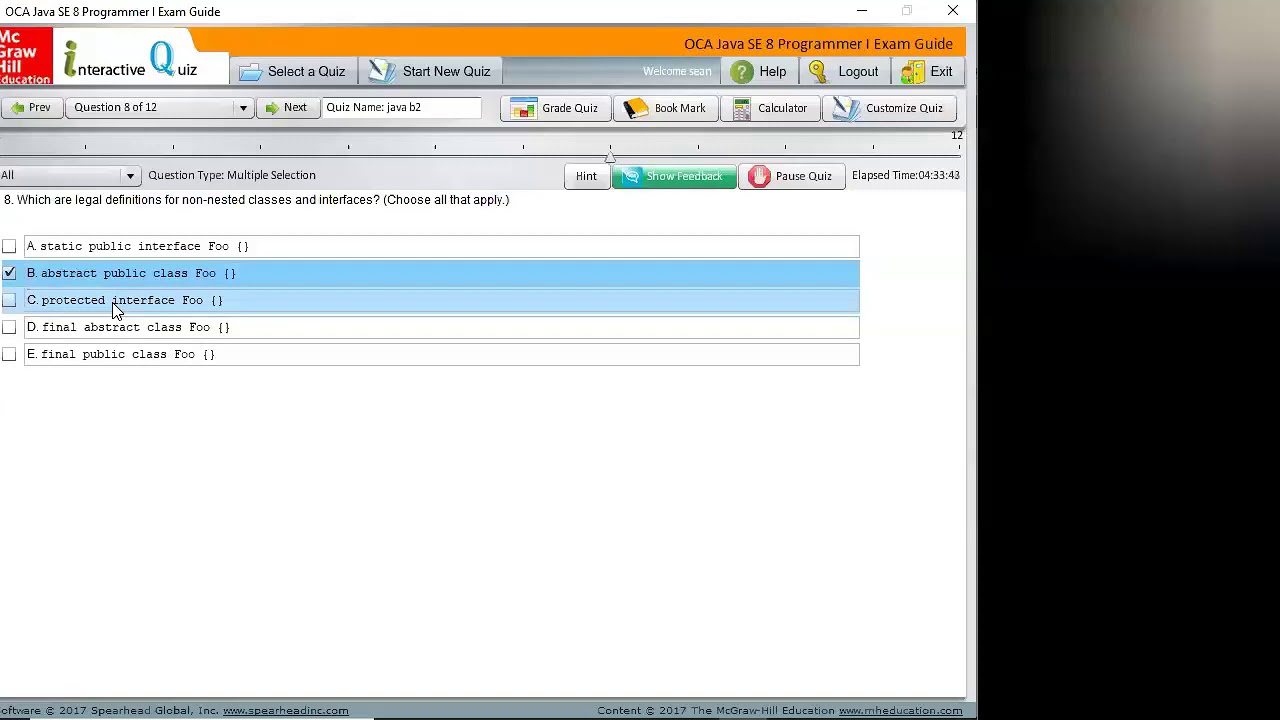The image size is (1280, 720).
Task: Check option C checkbox
Action: pyautogui.click(x=9, y=300)
